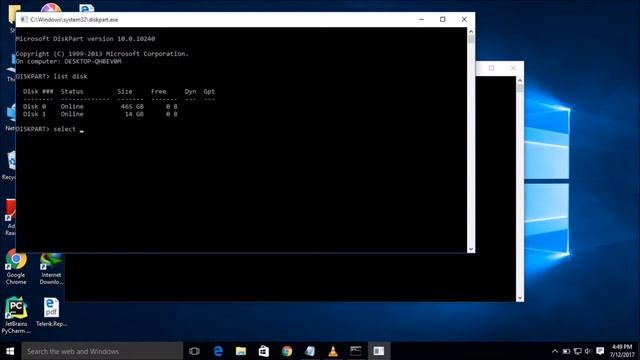This screenshot has width=640, height=360.
Task: Click the 'Free' column header
Action: [x=158, y=91]
